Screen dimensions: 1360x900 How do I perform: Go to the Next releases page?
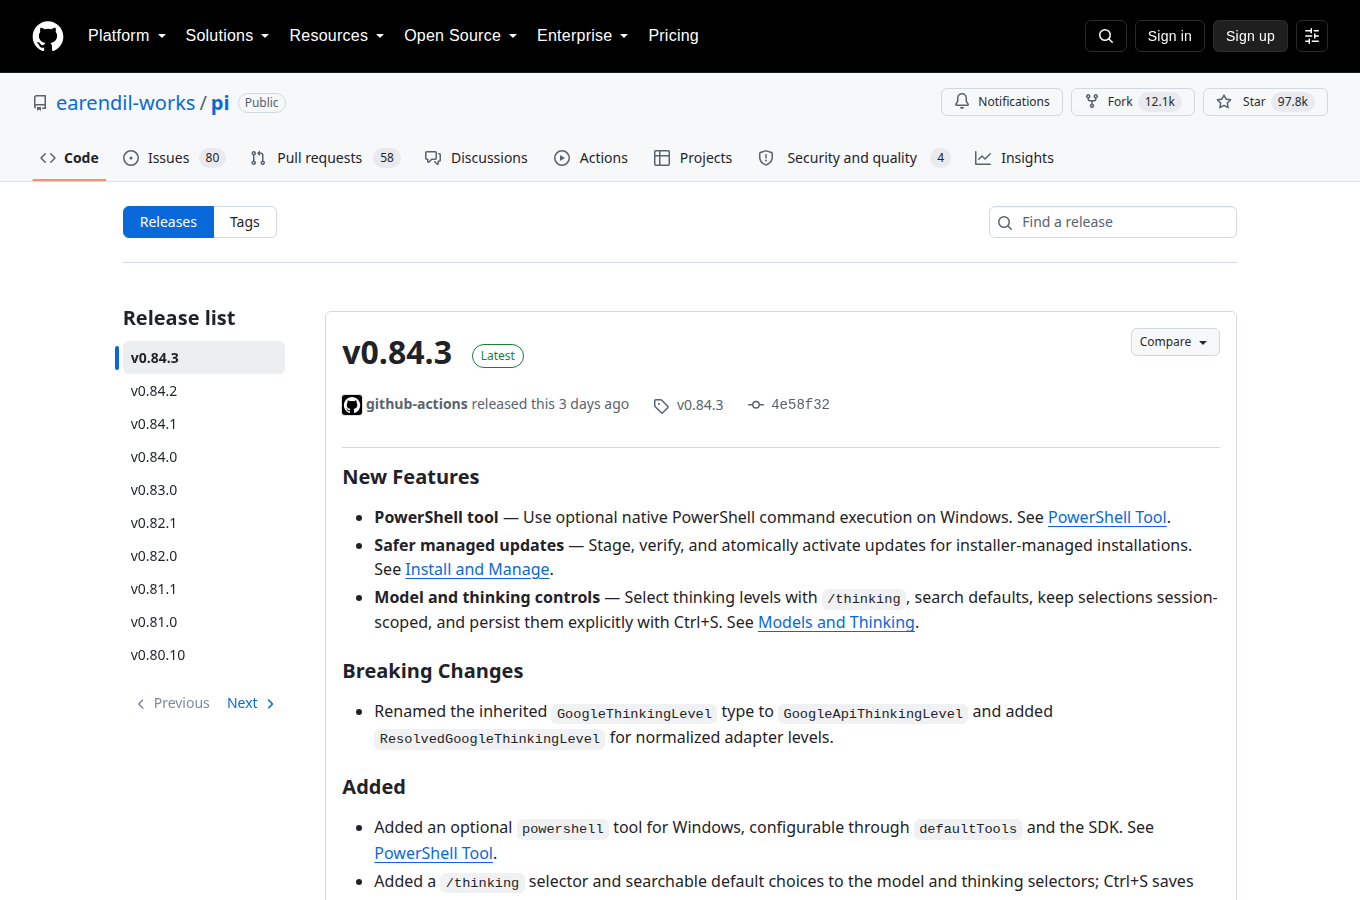pos(251,703)
